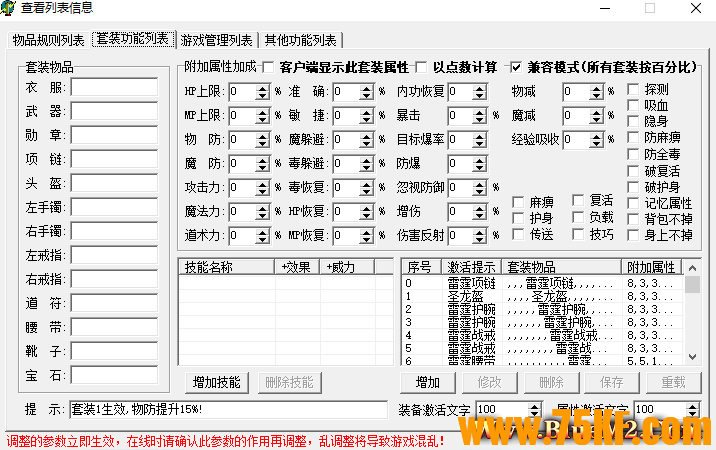Screen dimensions: 716x450
Task: Click the 增加技能 button
Action: pyautogui.click(x=216, y=382)
